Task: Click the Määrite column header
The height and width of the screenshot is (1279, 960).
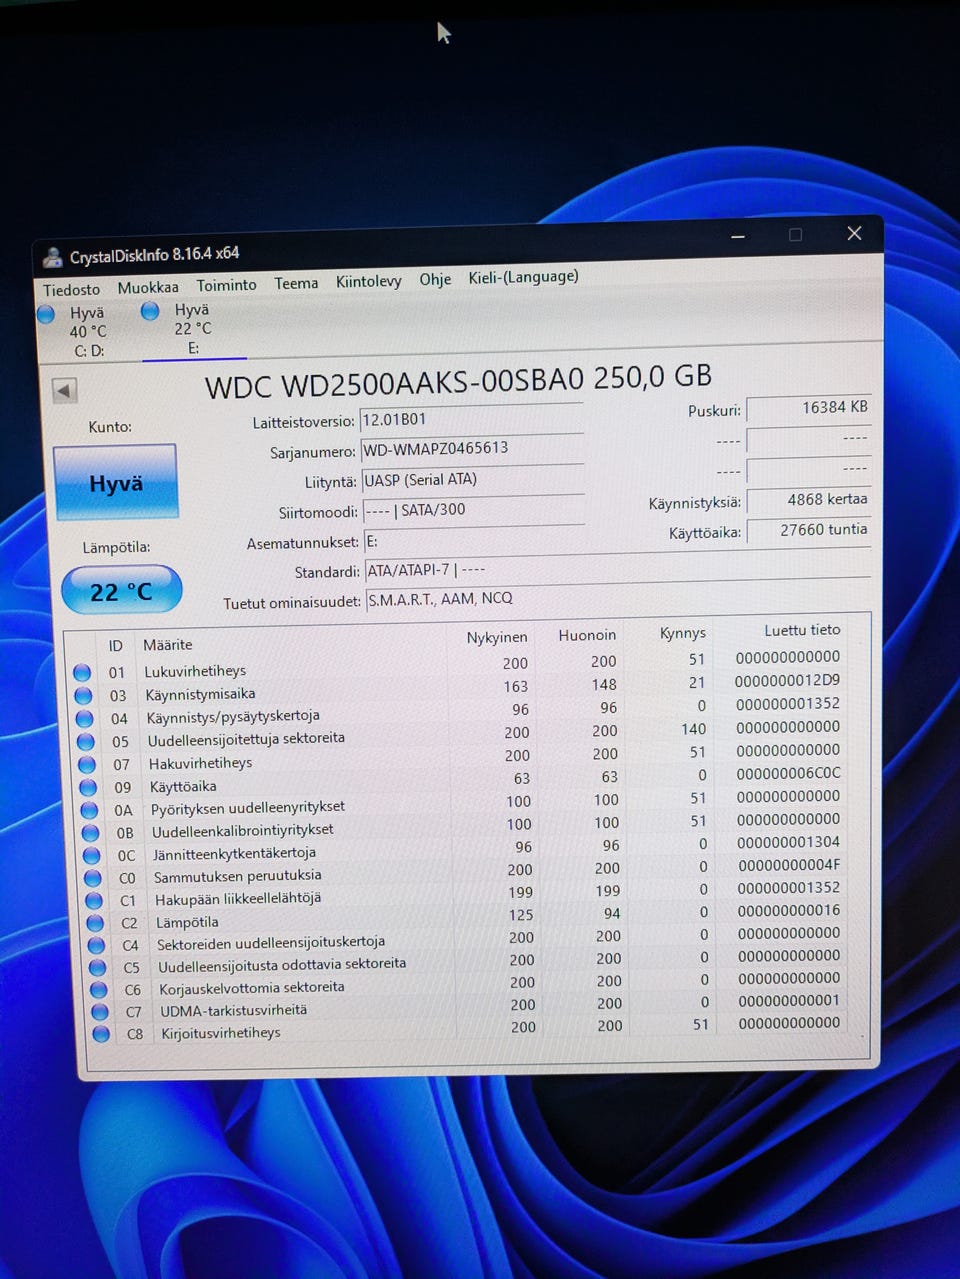Action: (x=167, y=645)
